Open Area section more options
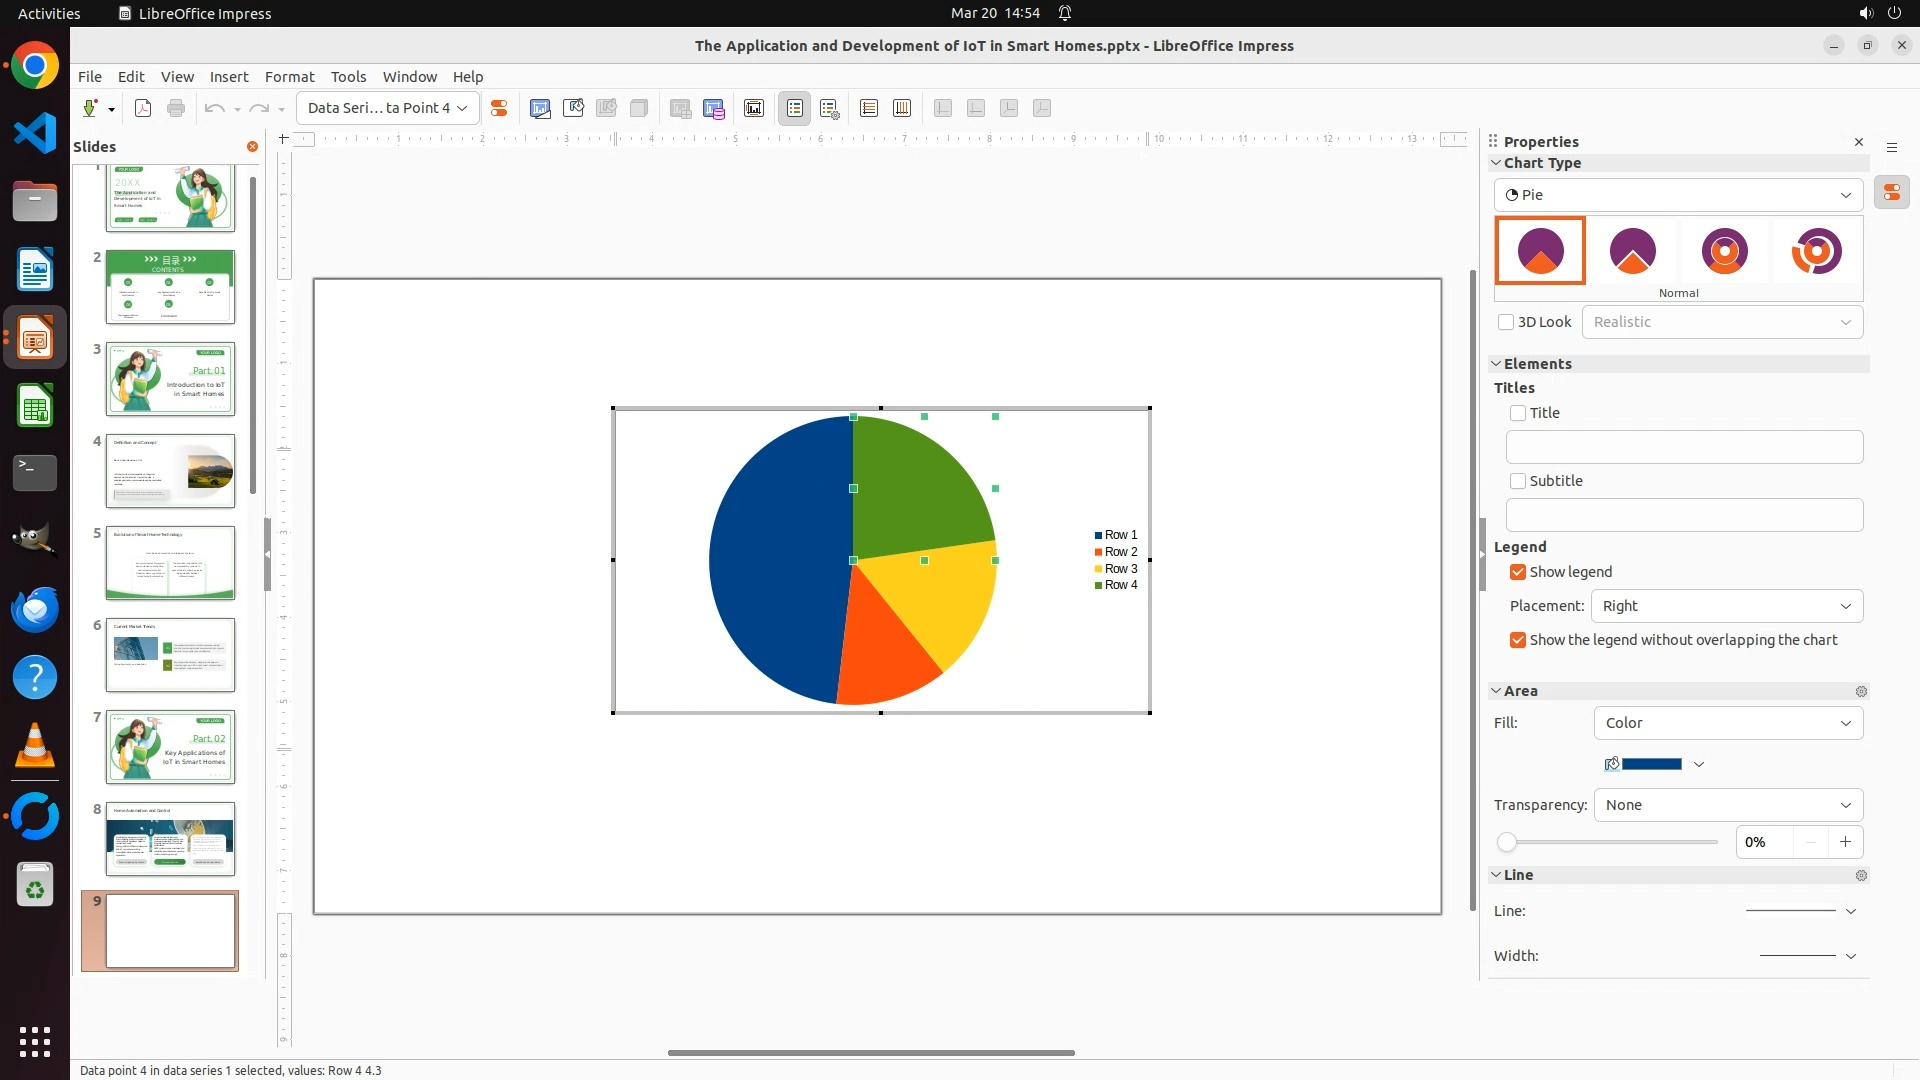 (x=1861, y=692)
